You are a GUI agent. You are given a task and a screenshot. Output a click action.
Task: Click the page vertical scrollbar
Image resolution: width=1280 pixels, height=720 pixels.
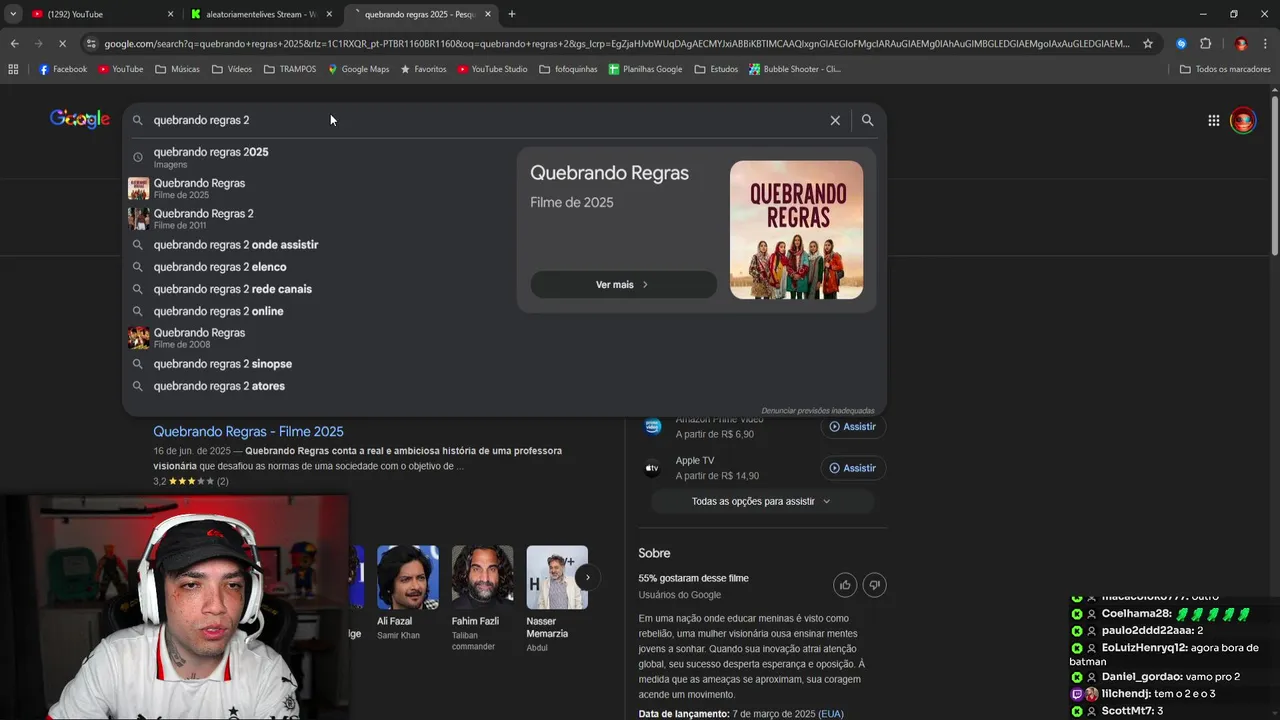tap(1274, 175)
